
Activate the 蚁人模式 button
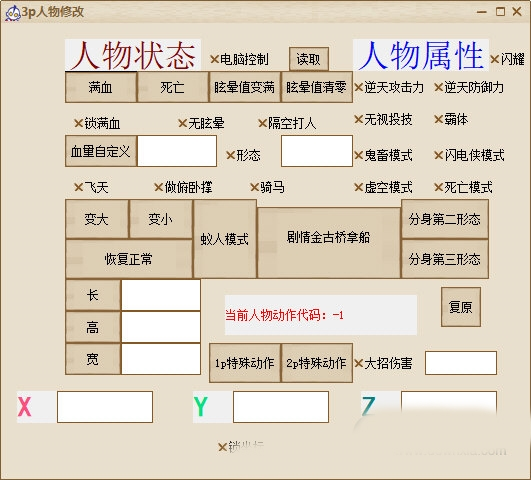pyautogui.click(x=225, y=239)
